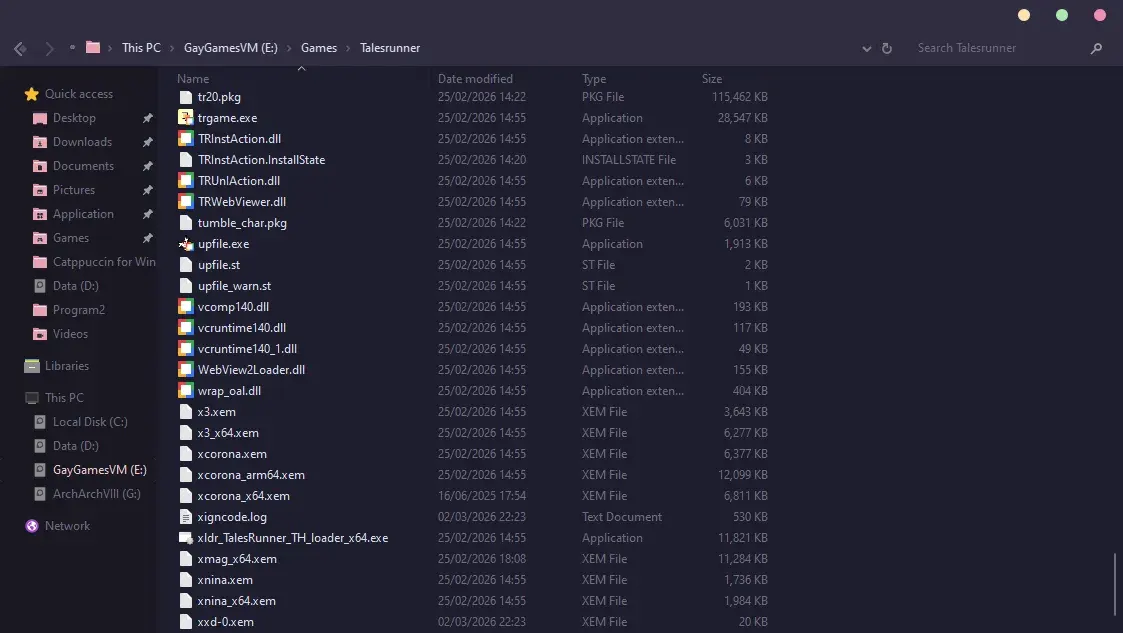Open Network in the navigation pane
This screenshot has height=633, width=1123.
coord(67,526)
